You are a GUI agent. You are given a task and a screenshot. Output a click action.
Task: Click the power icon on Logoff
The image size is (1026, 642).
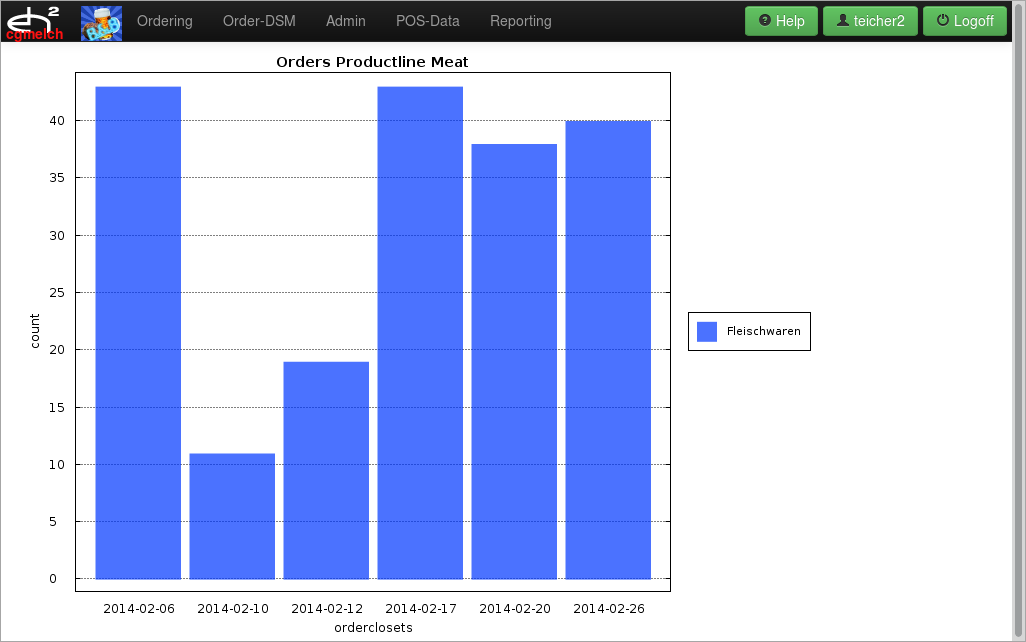point(942,20)
